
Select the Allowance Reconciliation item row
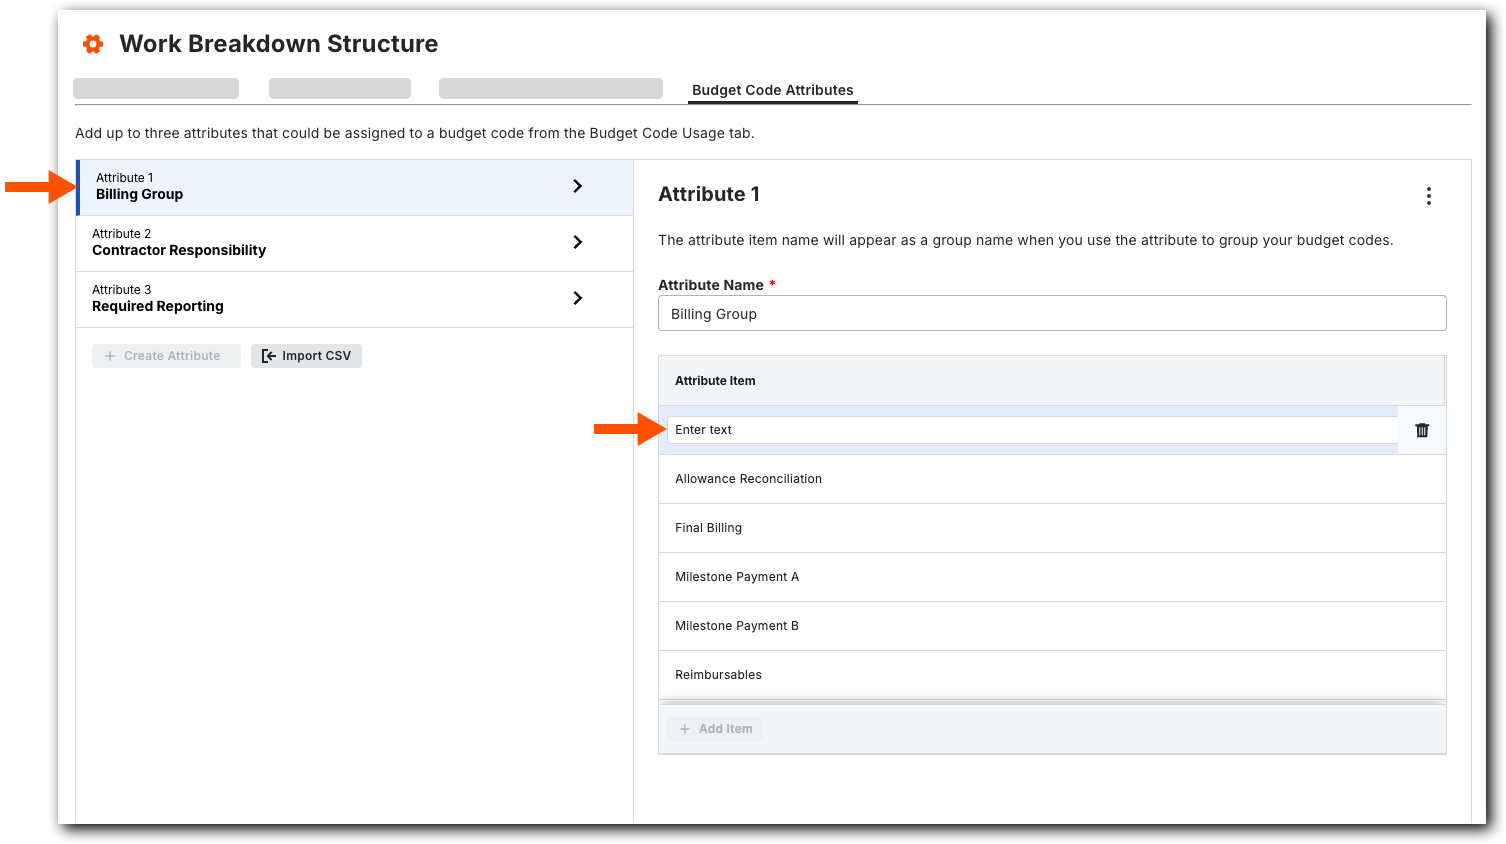tap(1051, 479)
